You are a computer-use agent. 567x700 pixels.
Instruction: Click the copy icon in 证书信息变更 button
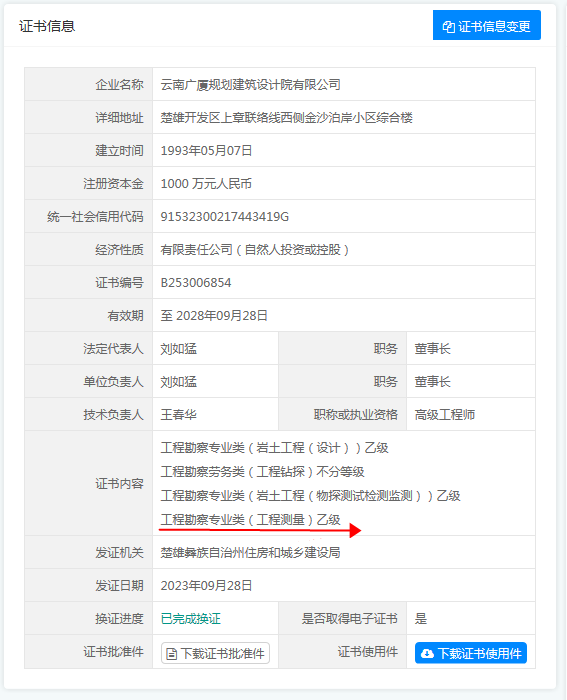(449, 26)
